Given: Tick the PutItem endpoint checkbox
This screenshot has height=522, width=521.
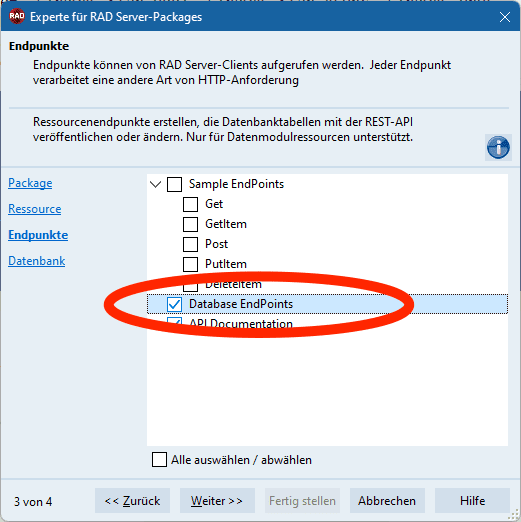Looking at the screenshot, I should click(x=190, y=264).
